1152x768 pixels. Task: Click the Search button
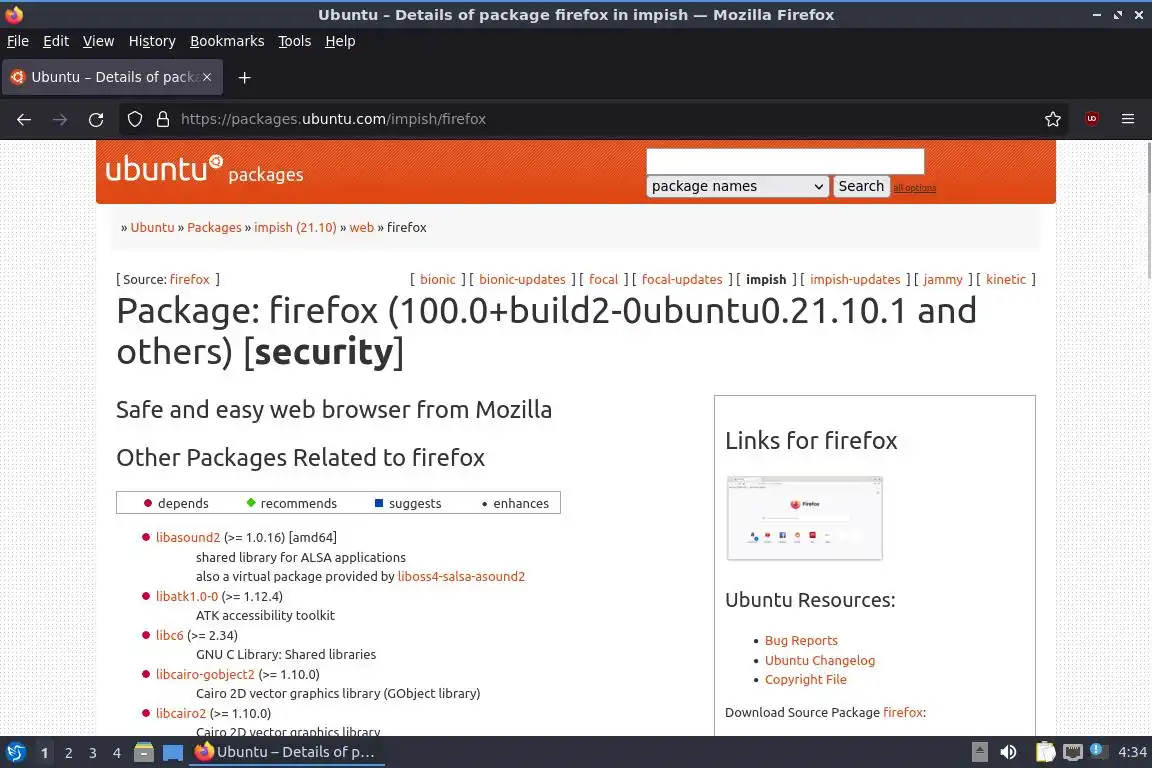point(861,187)
